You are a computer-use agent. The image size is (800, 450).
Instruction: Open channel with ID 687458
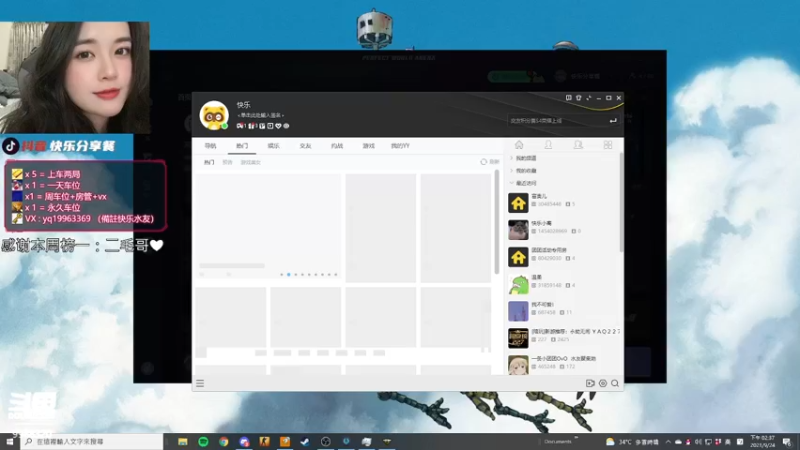click(x=563, y=311)
